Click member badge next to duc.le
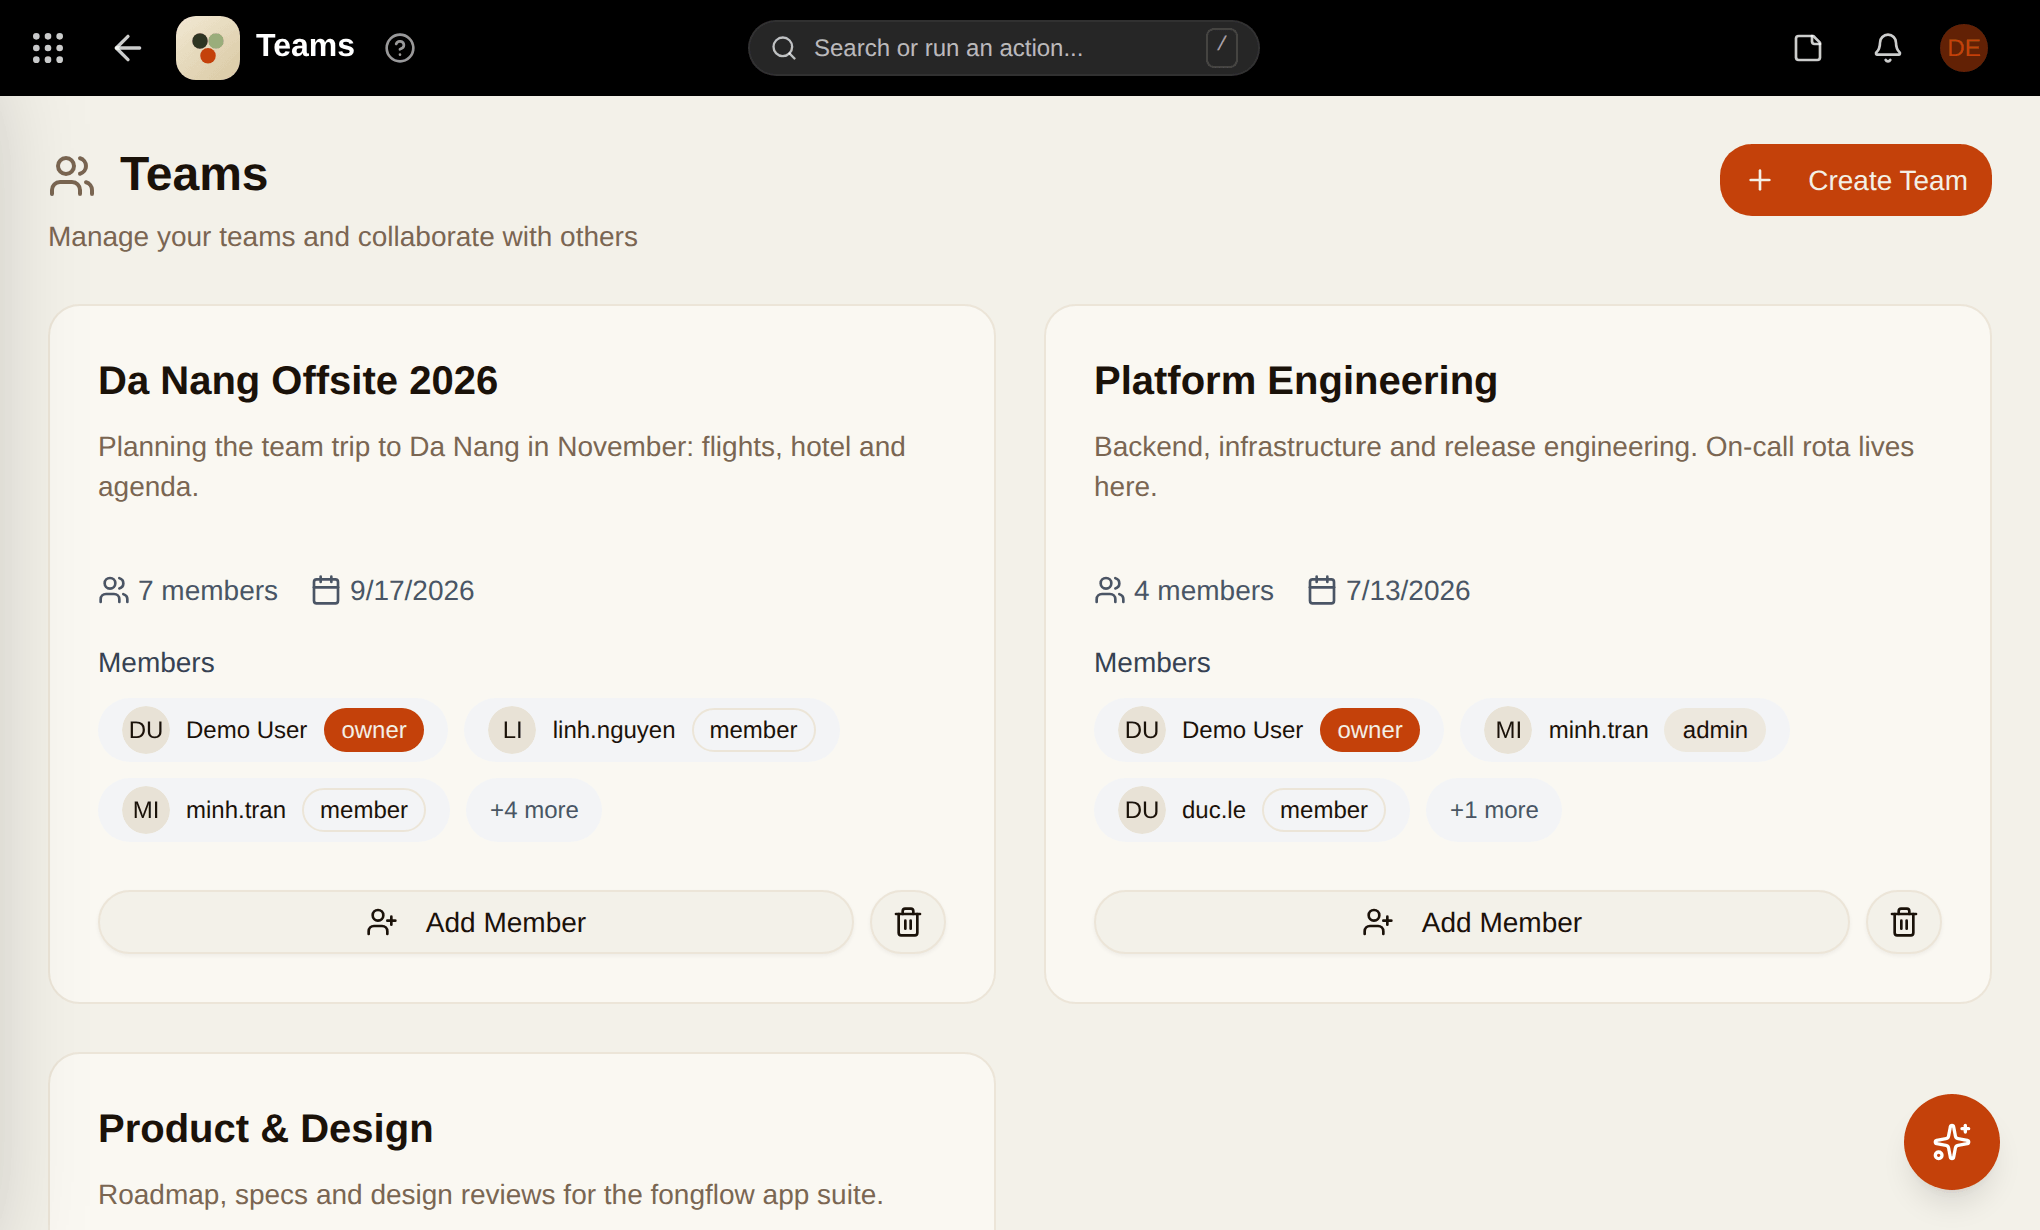 1323,810
